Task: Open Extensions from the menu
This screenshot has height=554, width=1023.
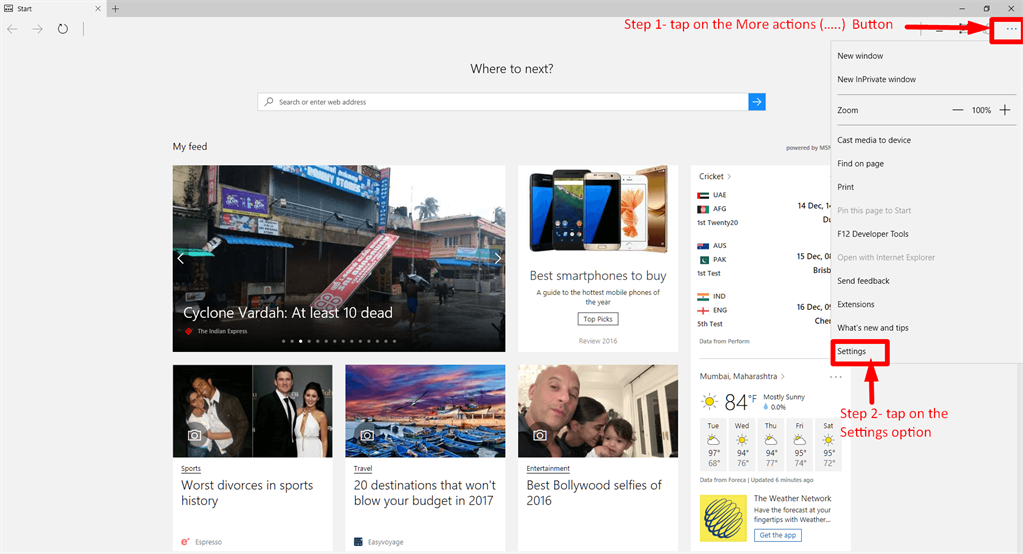Action: point(855,305)
